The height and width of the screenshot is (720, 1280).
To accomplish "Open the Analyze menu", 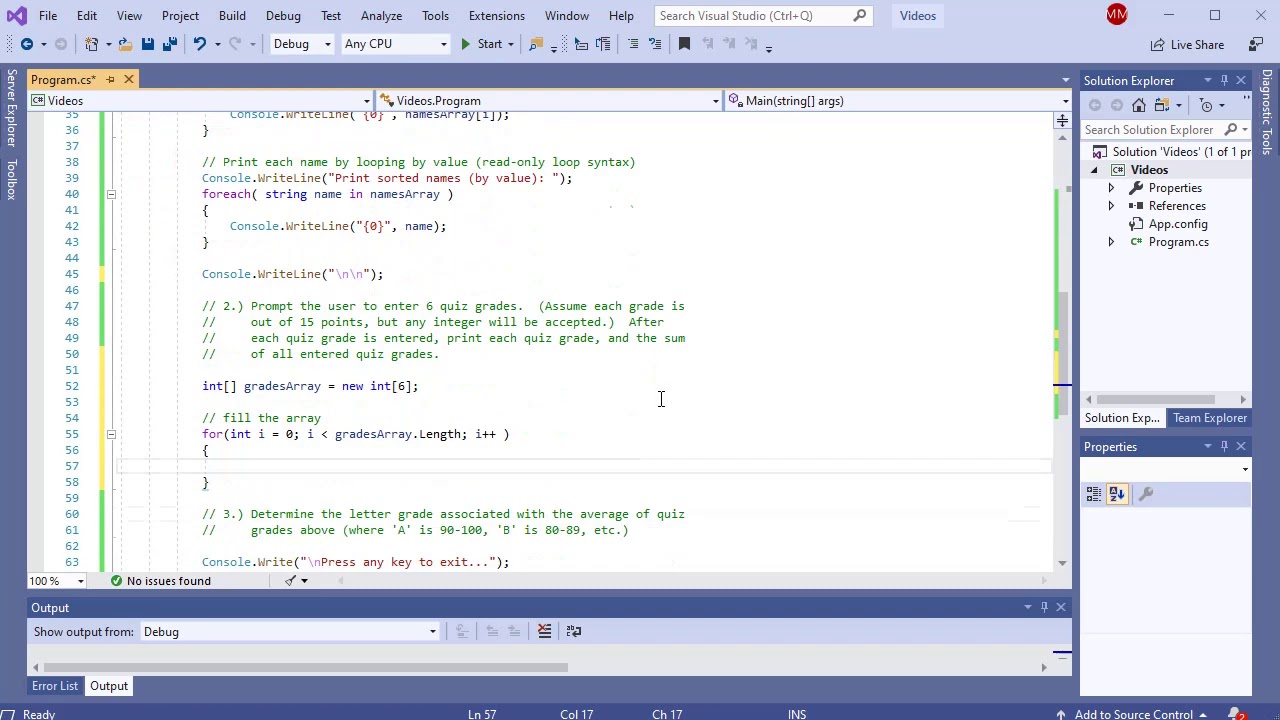I will pyautogui.click(x=381, y=15).
